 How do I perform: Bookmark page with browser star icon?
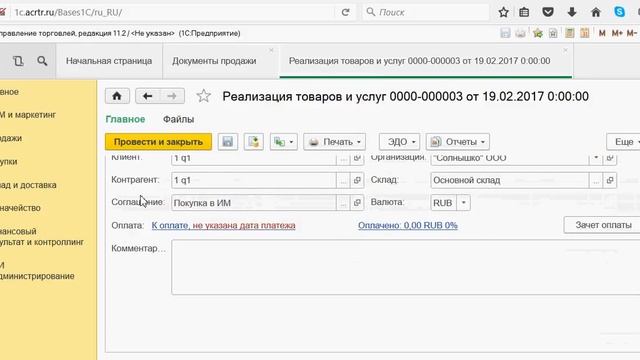click(503, 12)
